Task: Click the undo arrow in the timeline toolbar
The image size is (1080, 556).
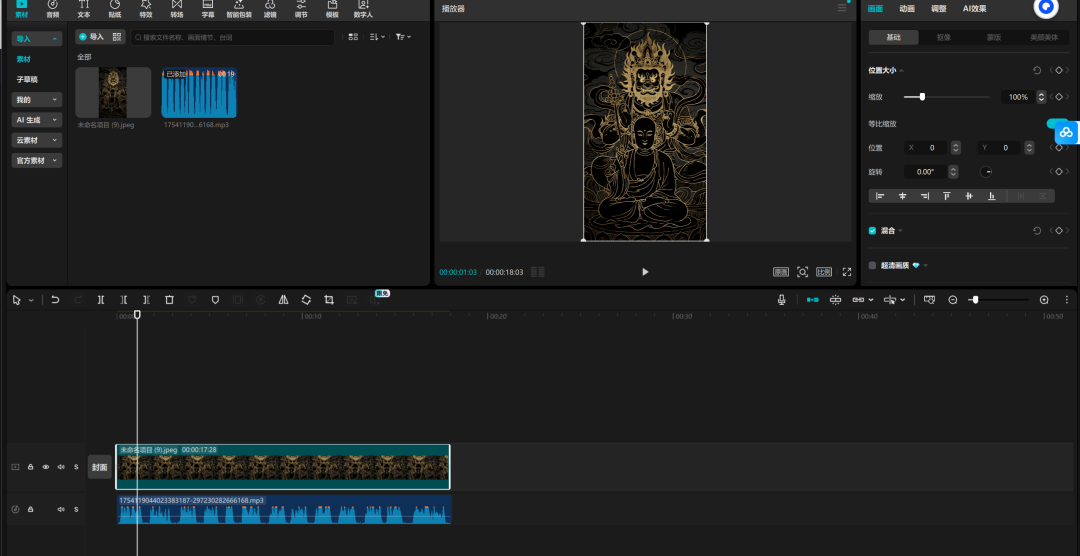Action: pos(55,300)
